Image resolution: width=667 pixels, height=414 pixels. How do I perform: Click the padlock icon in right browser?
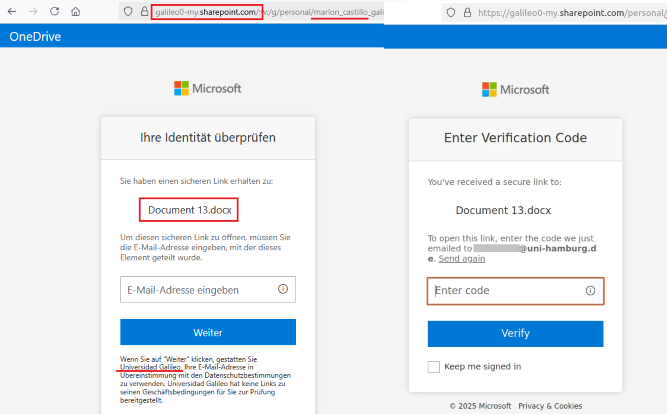pyautogui.click(x=467, y=13)
